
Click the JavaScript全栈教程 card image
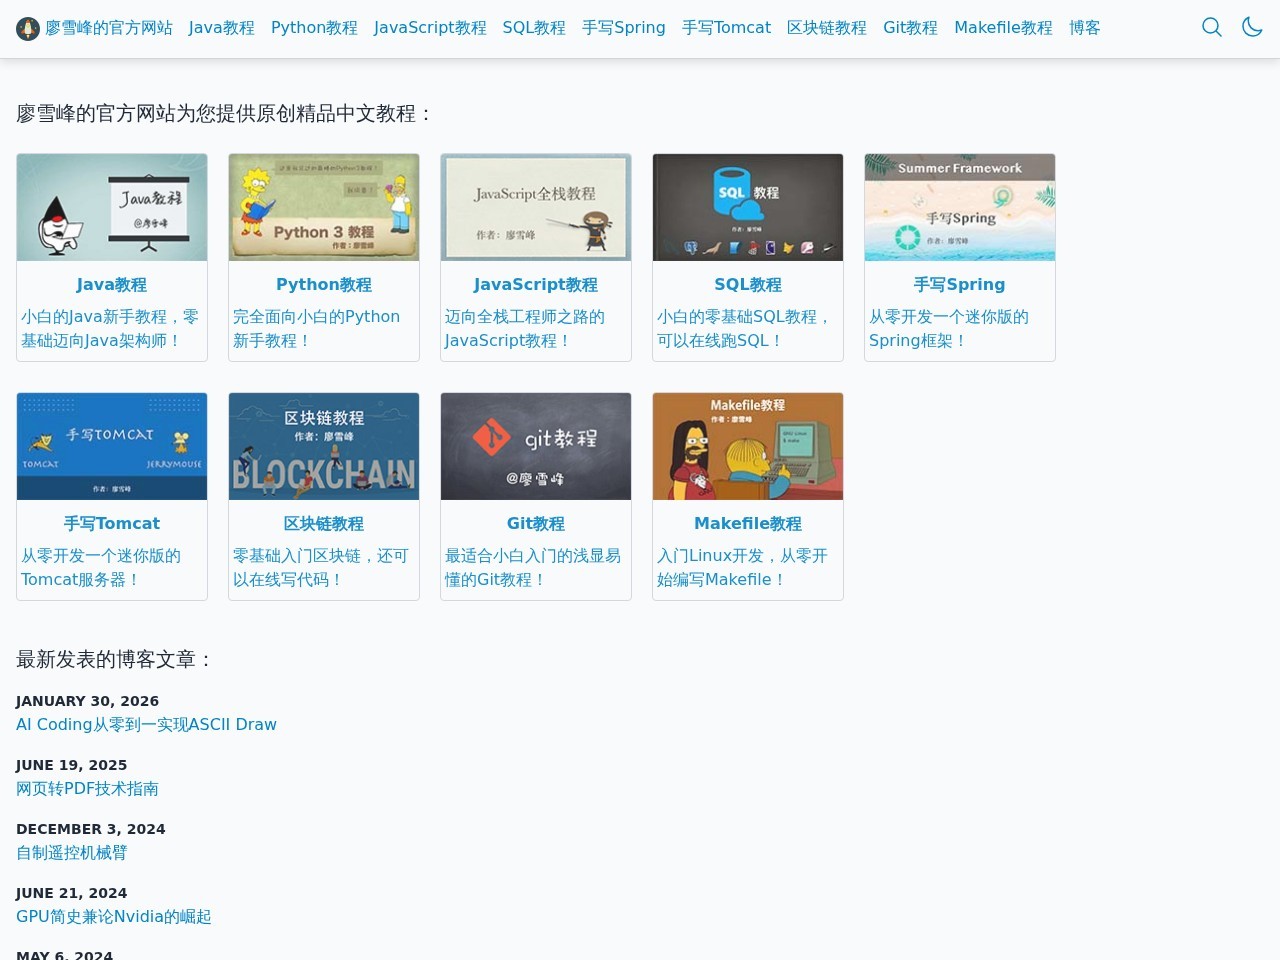536,208
